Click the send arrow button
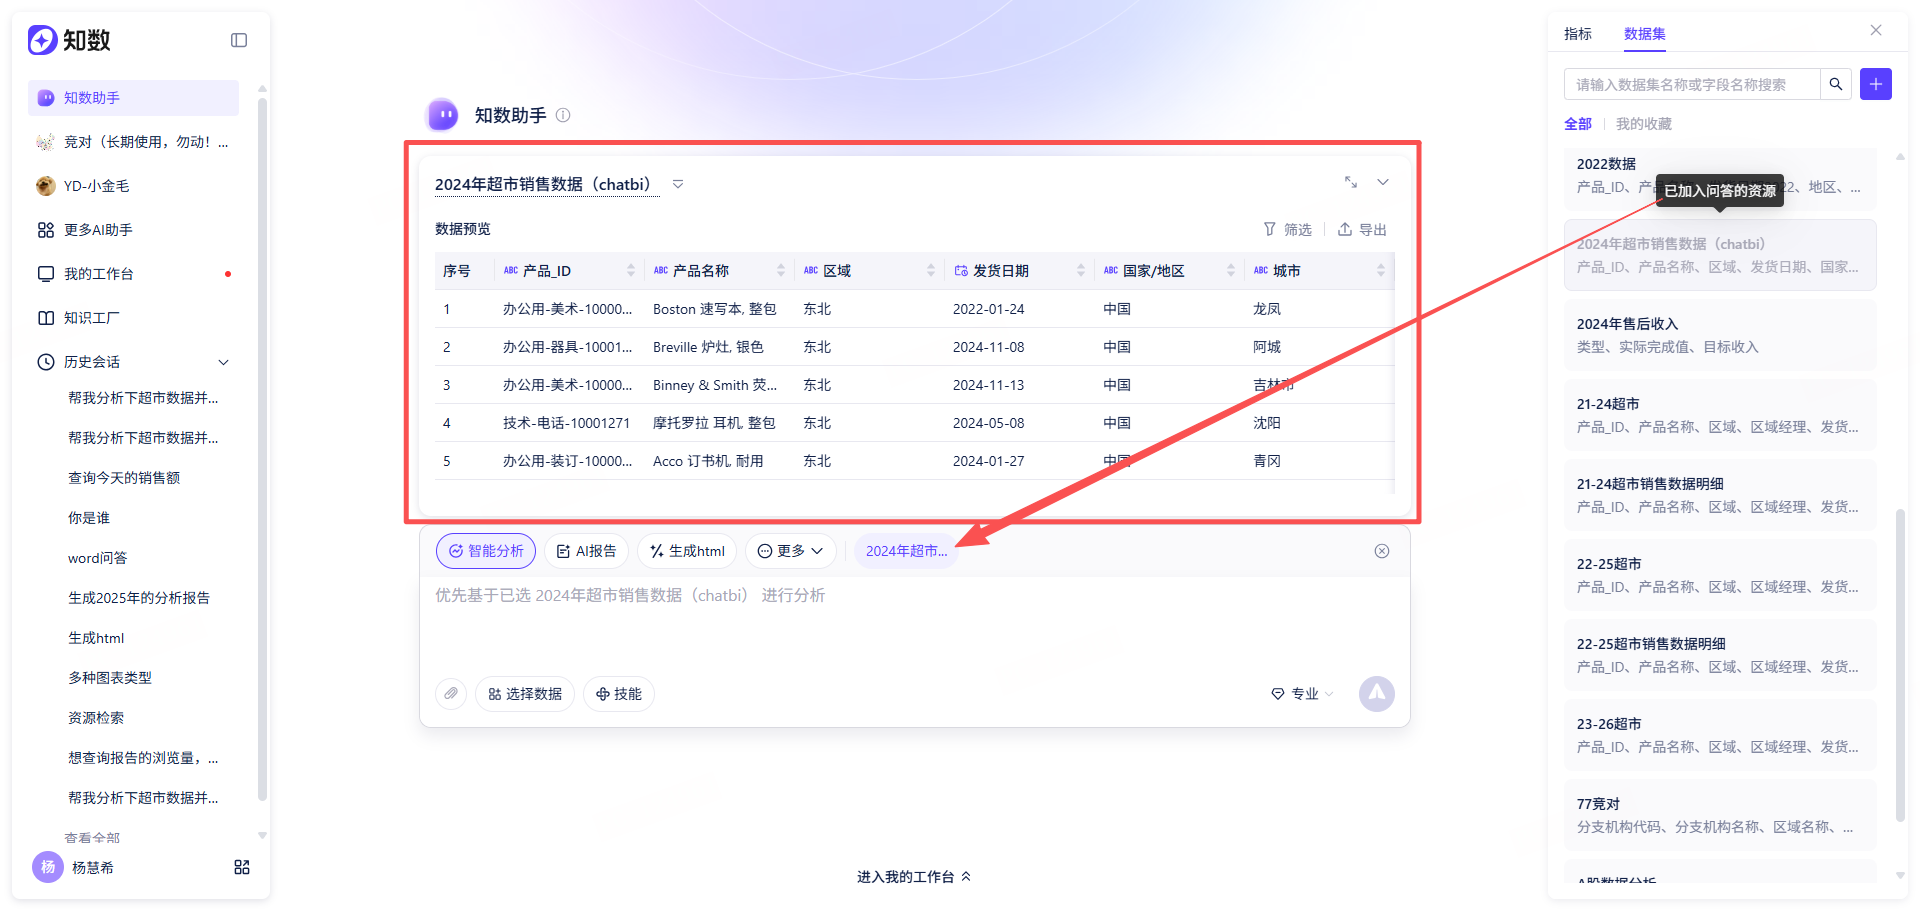This screenshot has width=1920, height=910. coord(1377,693)
